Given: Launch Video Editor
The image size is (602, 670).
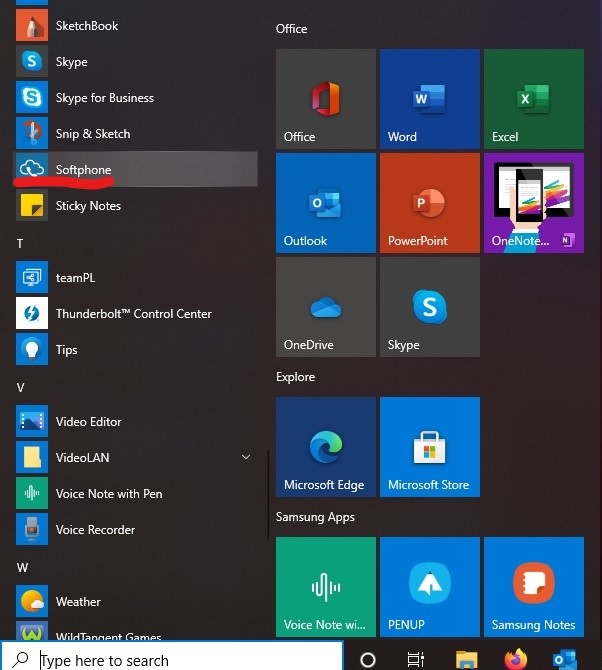Looking at the screenshot, I should click(x=136, y=421).
